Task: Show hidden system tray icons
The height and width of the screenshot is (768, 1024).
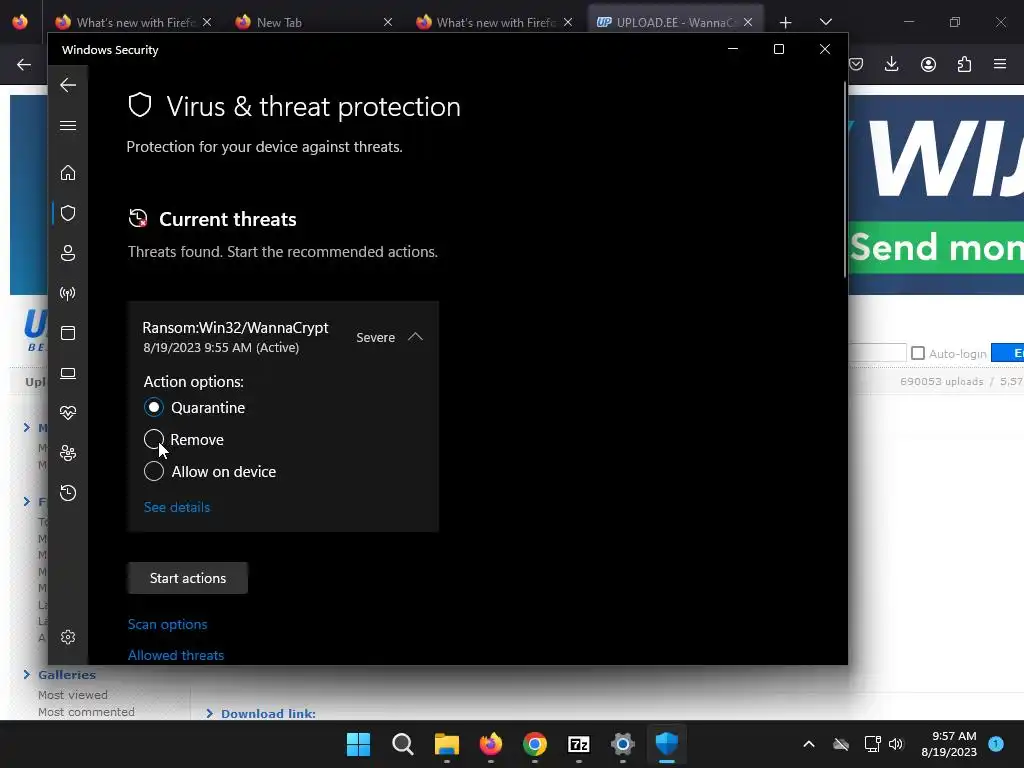Action: (808, 744)
